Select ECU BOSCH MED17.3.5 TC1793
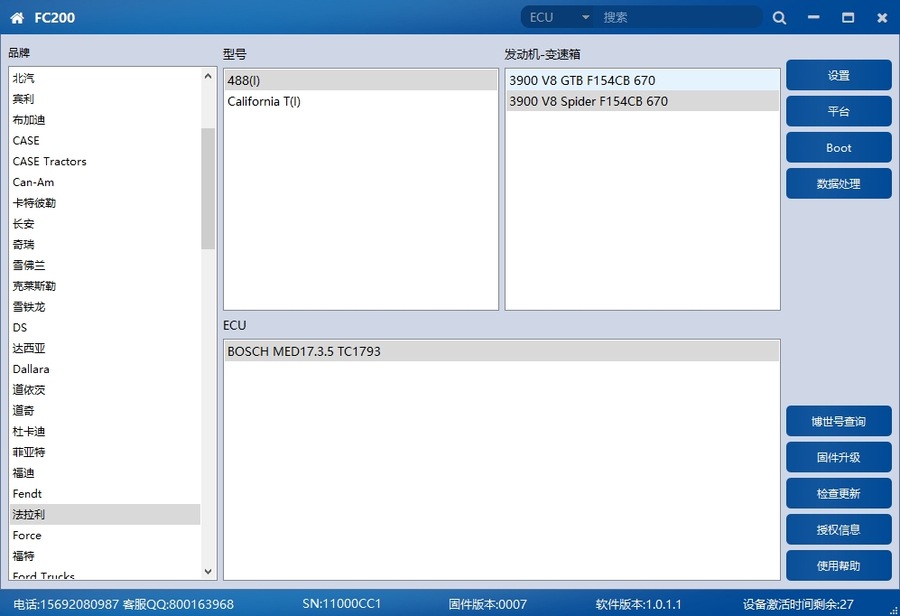Viewport: 900px width, 616px height. point(502,351)
